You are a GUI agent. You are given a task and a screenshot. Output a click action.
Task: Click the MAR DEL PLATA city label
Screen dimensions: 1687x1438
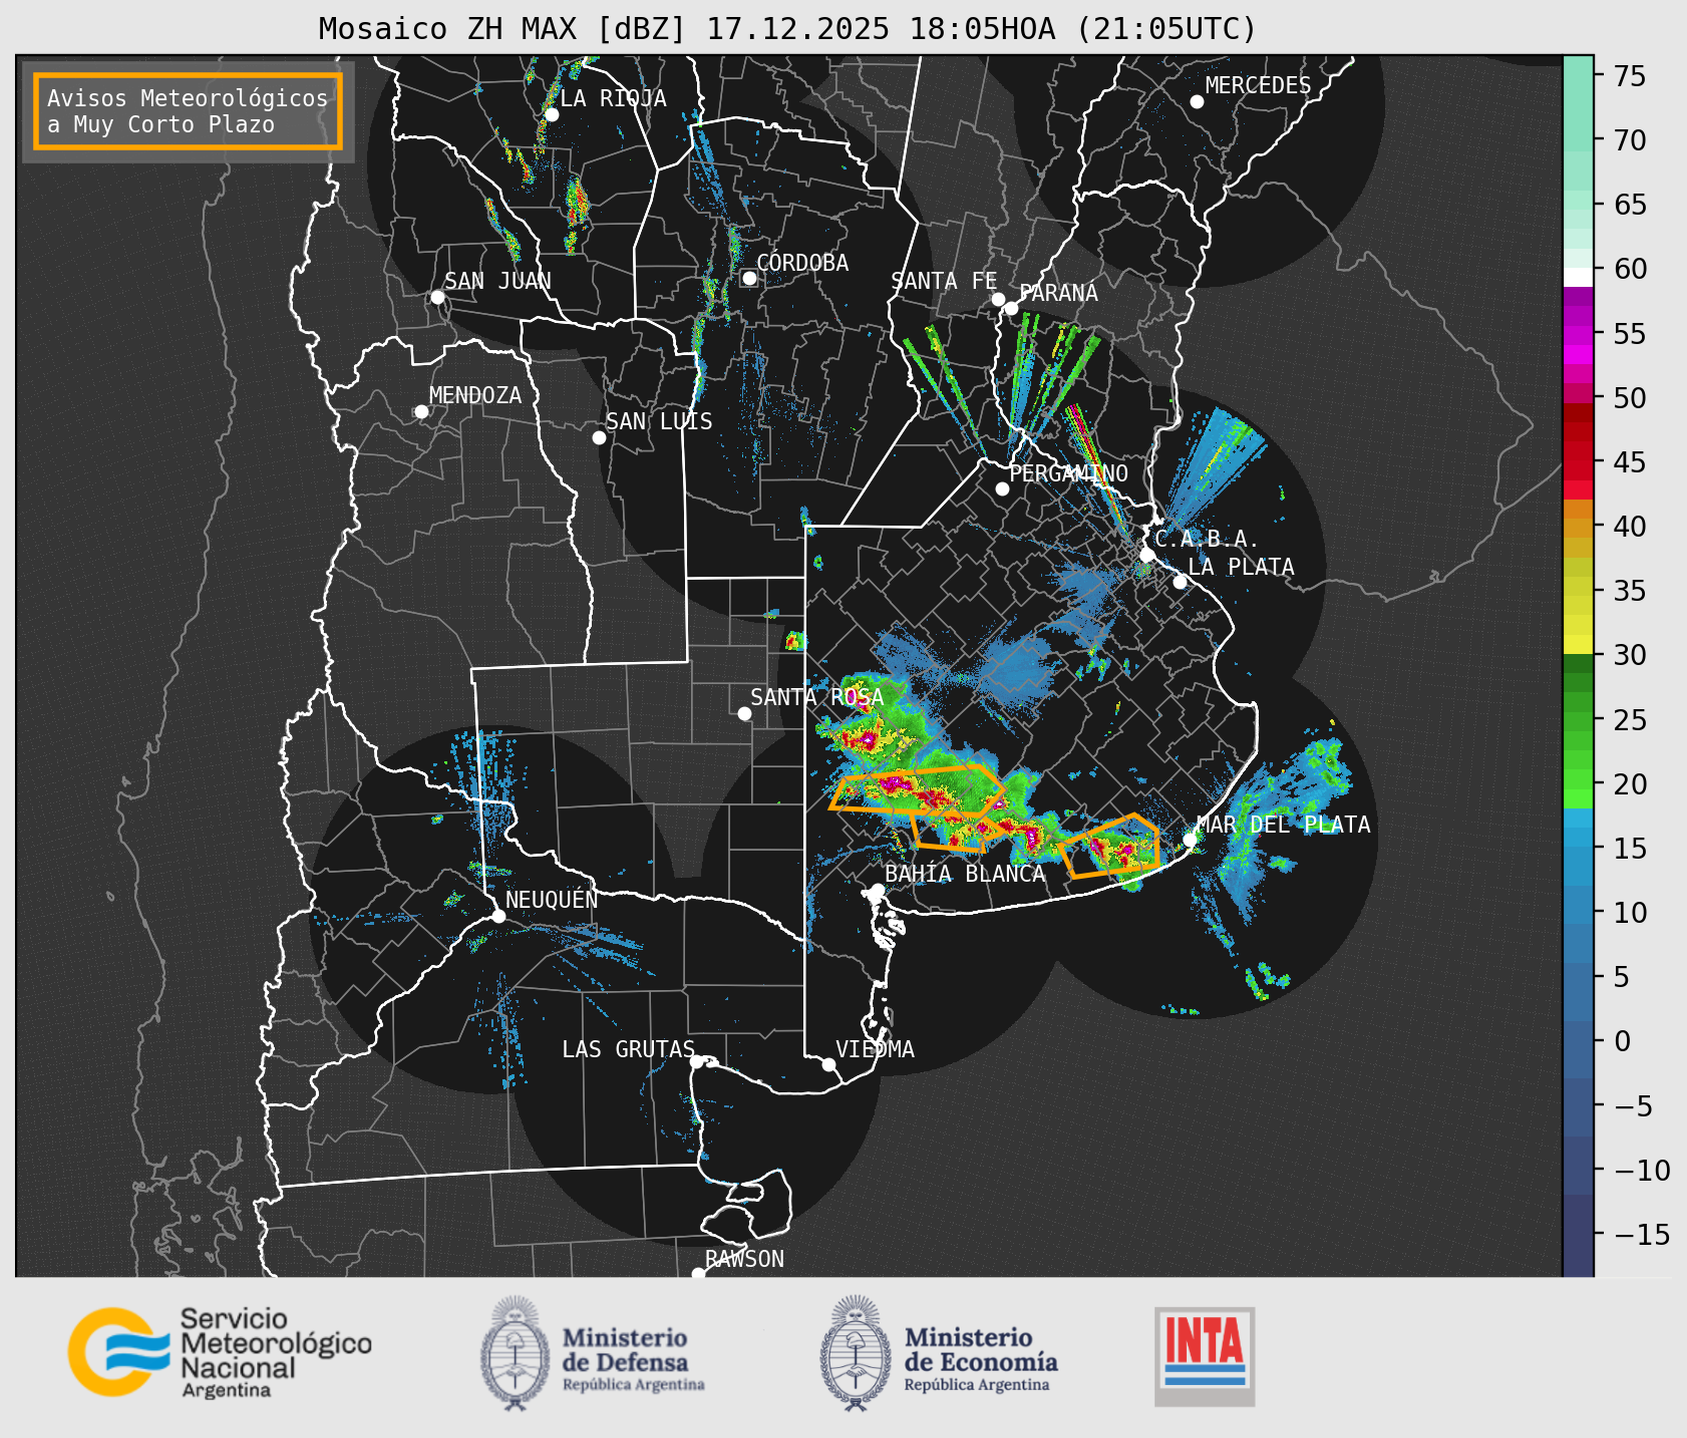pos(1283,825)
